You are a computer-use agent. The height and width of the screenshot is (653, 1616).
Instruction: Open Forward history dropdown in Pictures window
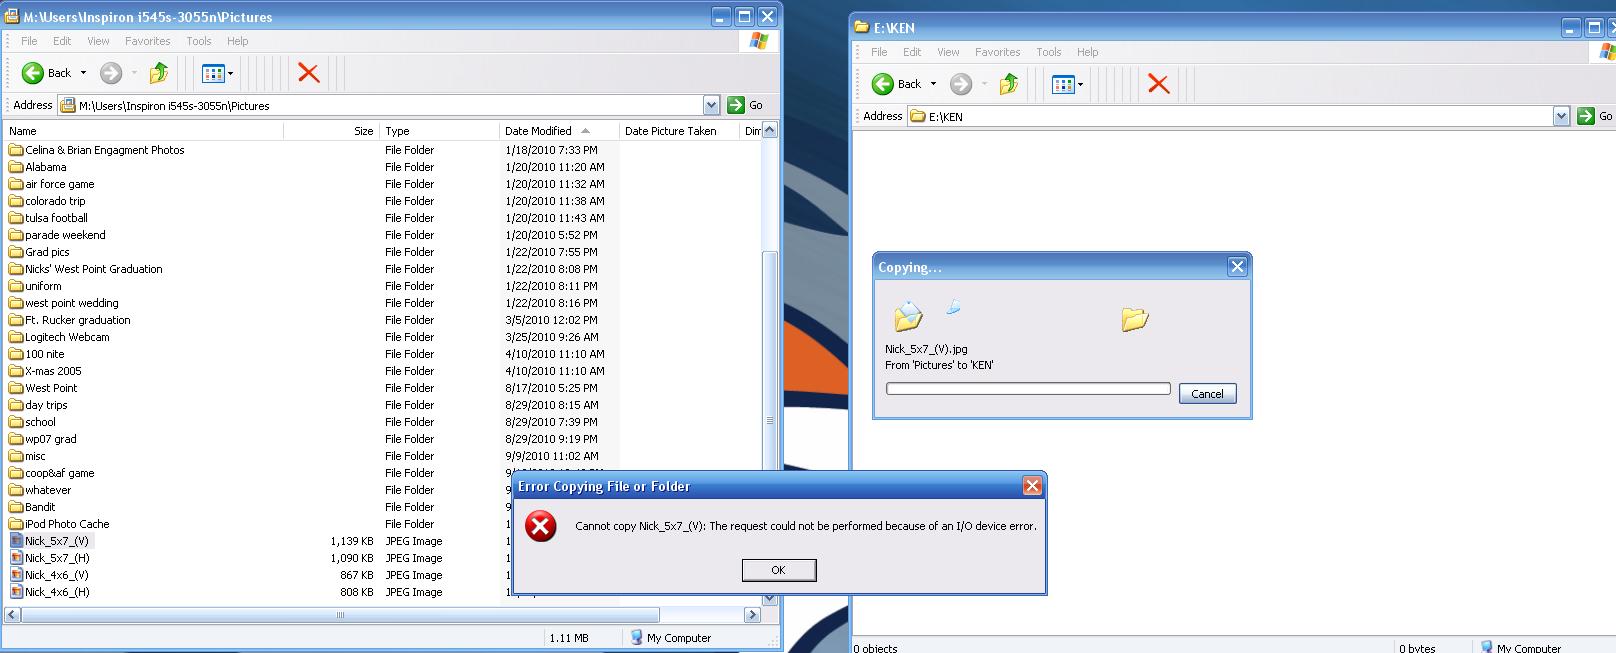coord(134,73)
